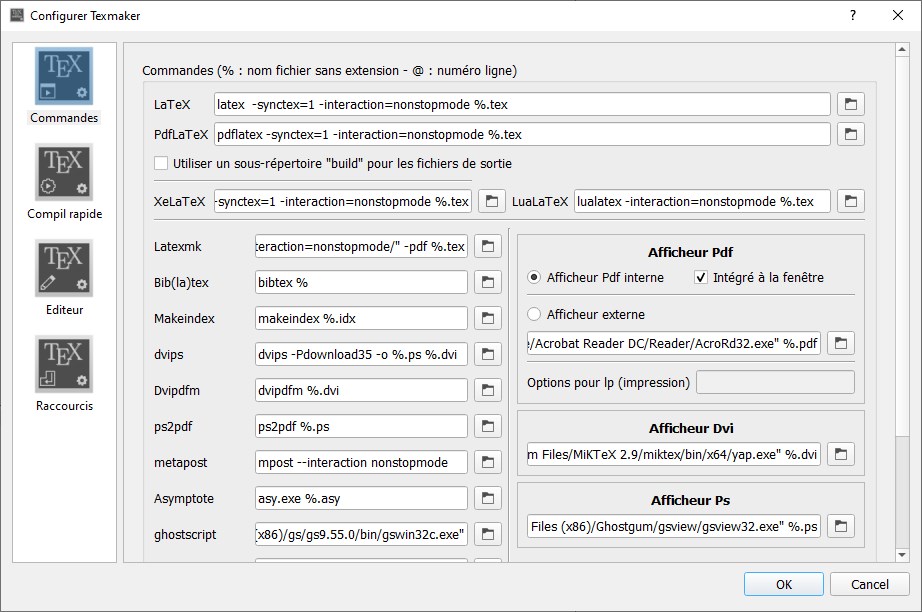The height and width of the screenshot is (612, 922).
Task: Browse for the dvips executable
Action: 487,354
